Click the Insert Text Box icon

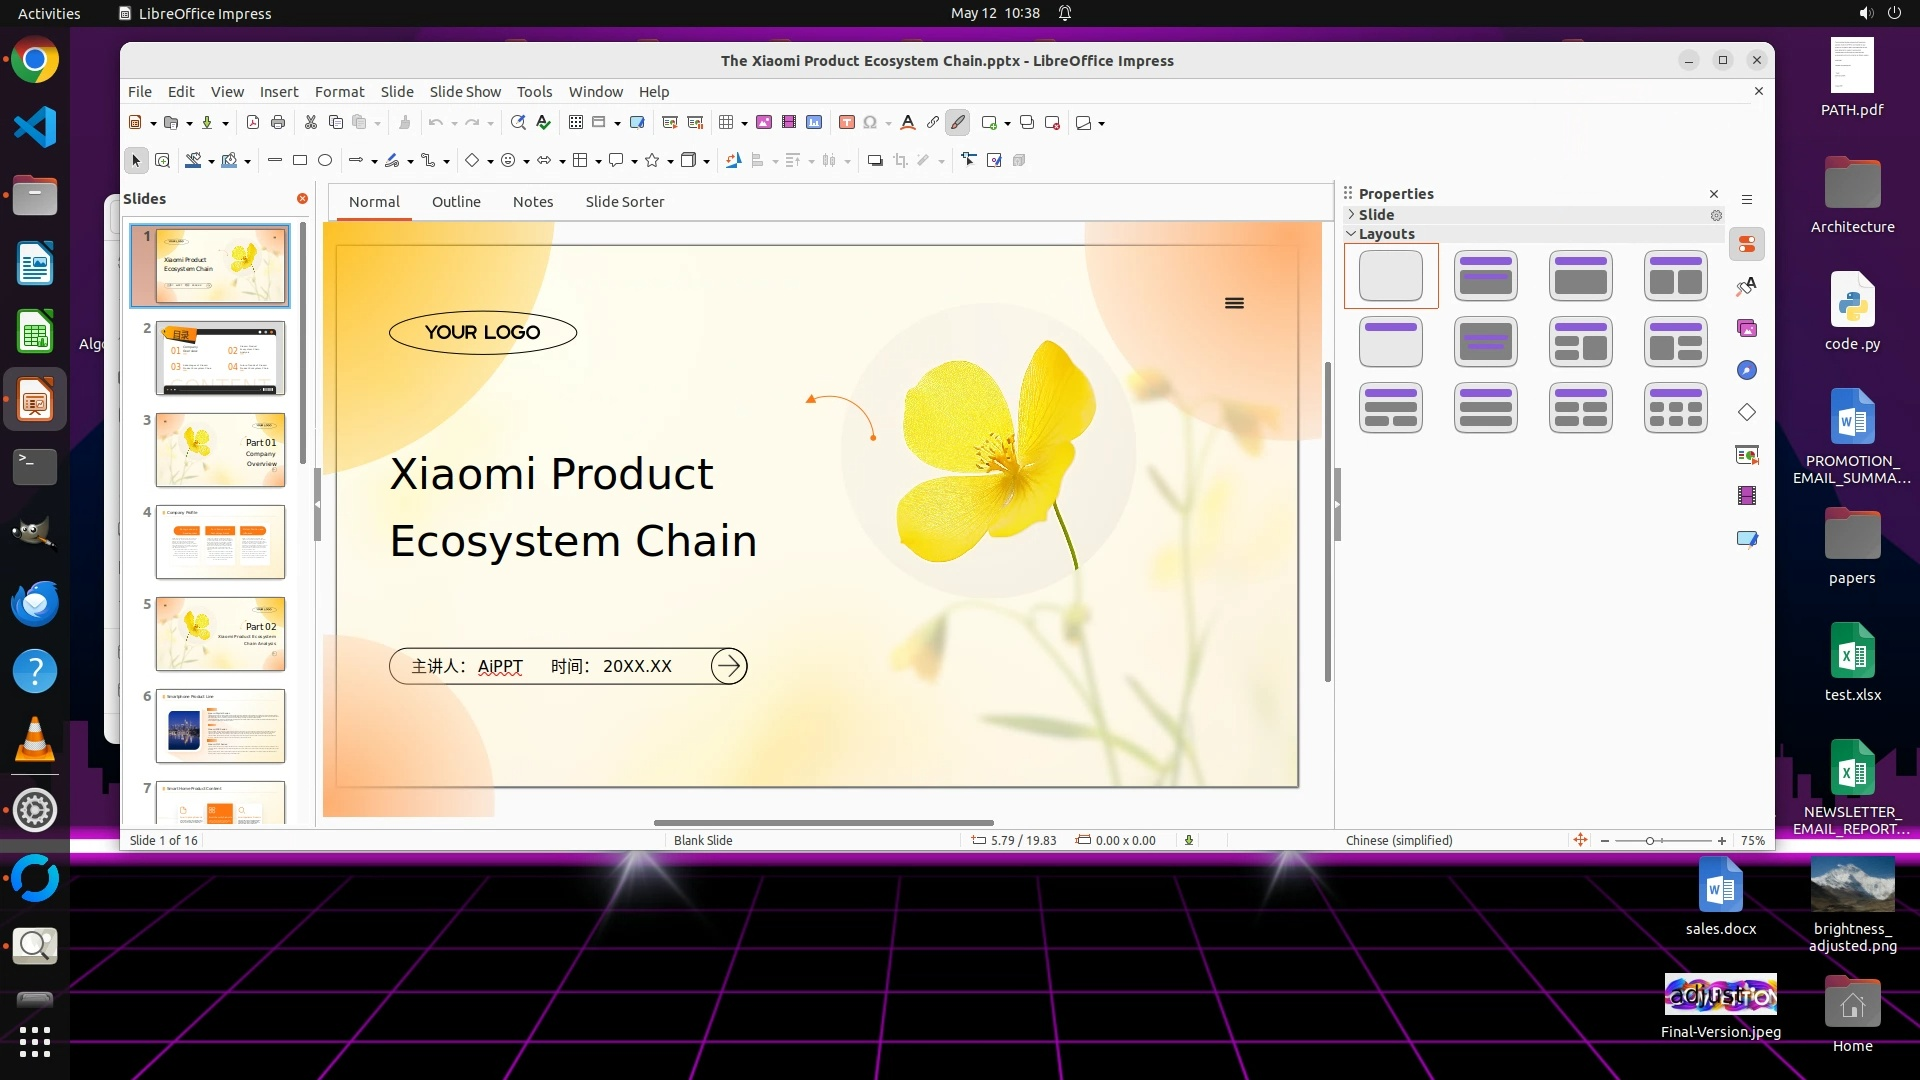point(846,122)
